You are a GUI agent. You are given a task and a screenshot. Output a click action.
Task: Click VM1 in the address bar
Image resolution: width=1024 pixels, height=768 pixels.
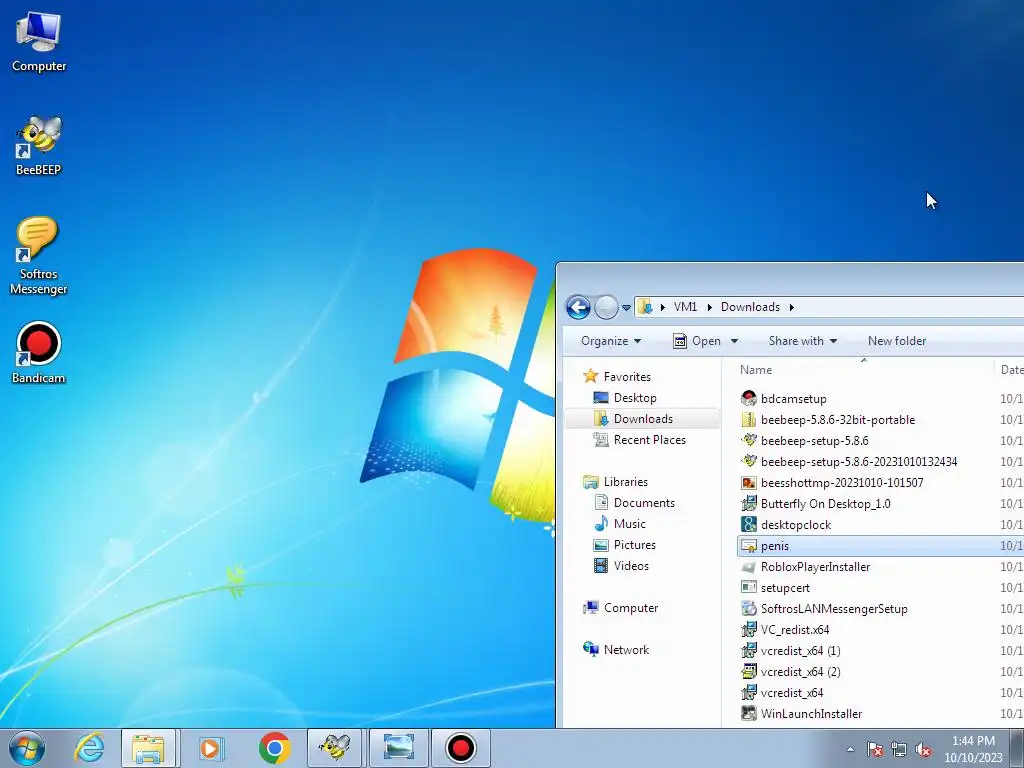coord(685,307)
